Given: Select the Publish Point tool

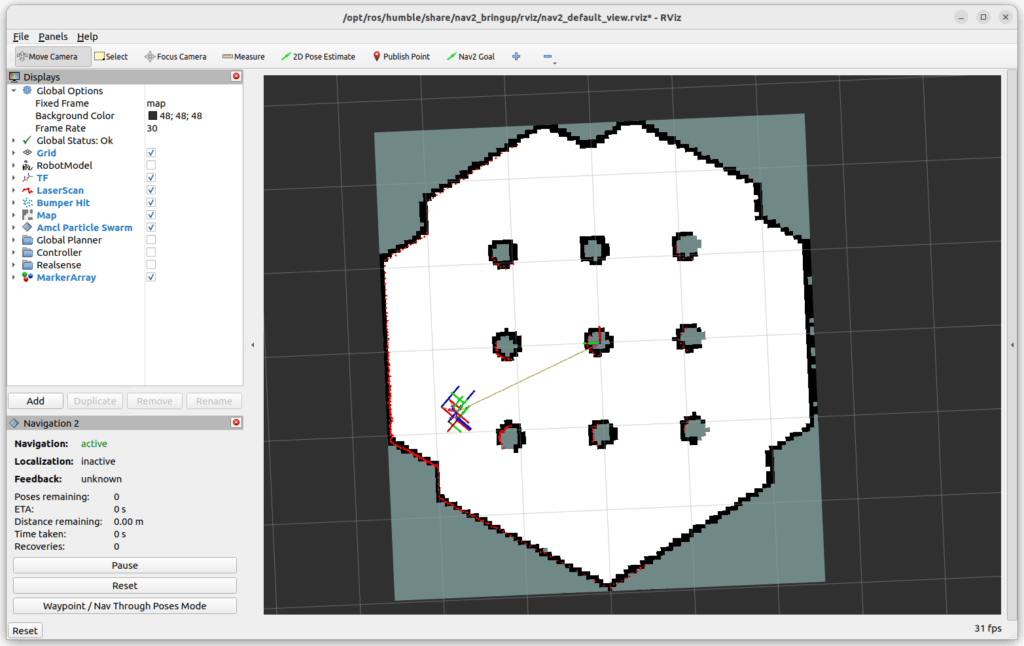Looking at the screenshot, I should coord(401,57).
